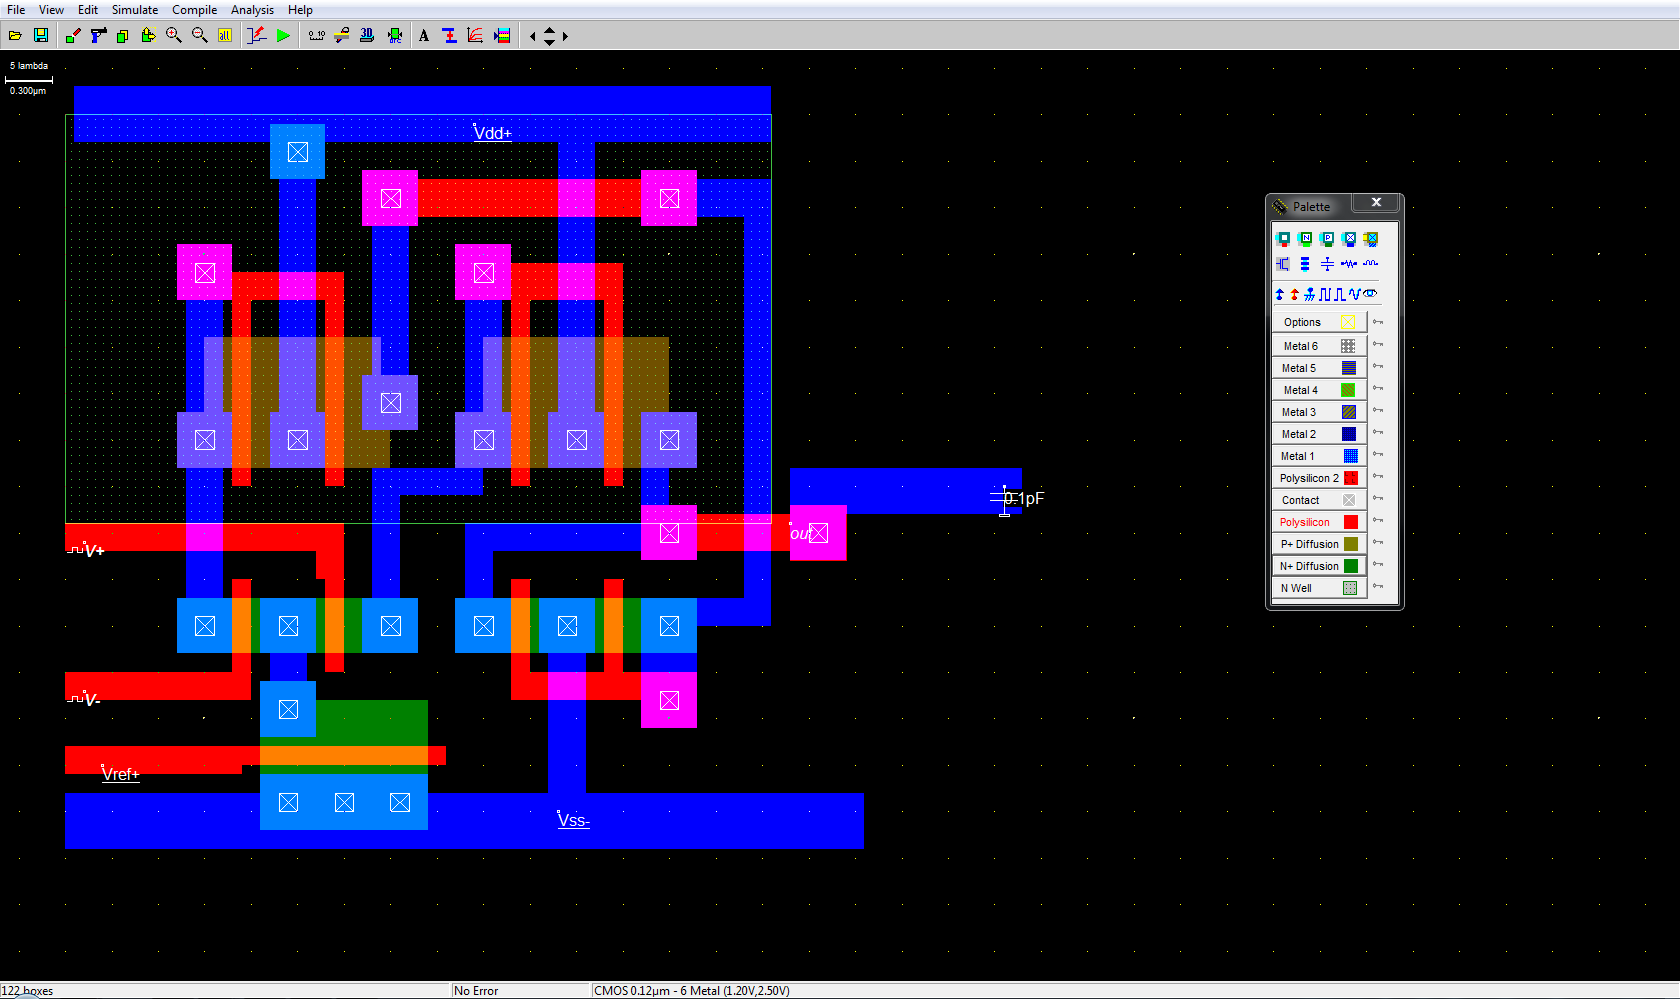1680x999 pixels.
Task: Click the 0.1pF capacitor label in the layout
Action: coord(1025,498)
